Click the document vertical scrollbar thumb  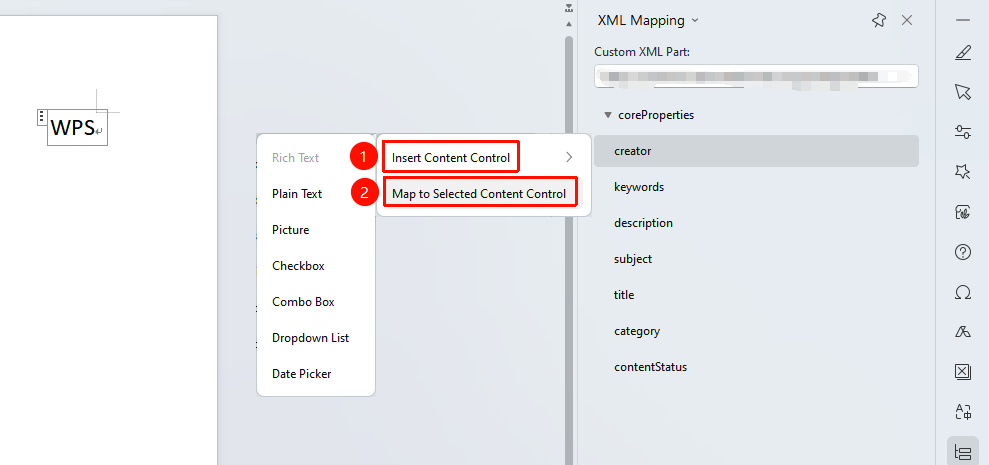pos(569,250)
